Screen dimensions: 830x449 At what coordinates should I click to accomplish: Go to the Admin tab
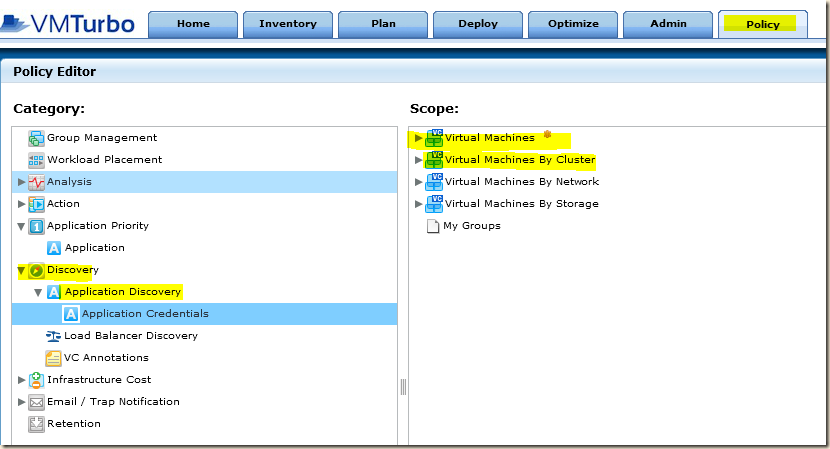click(668, 24)
